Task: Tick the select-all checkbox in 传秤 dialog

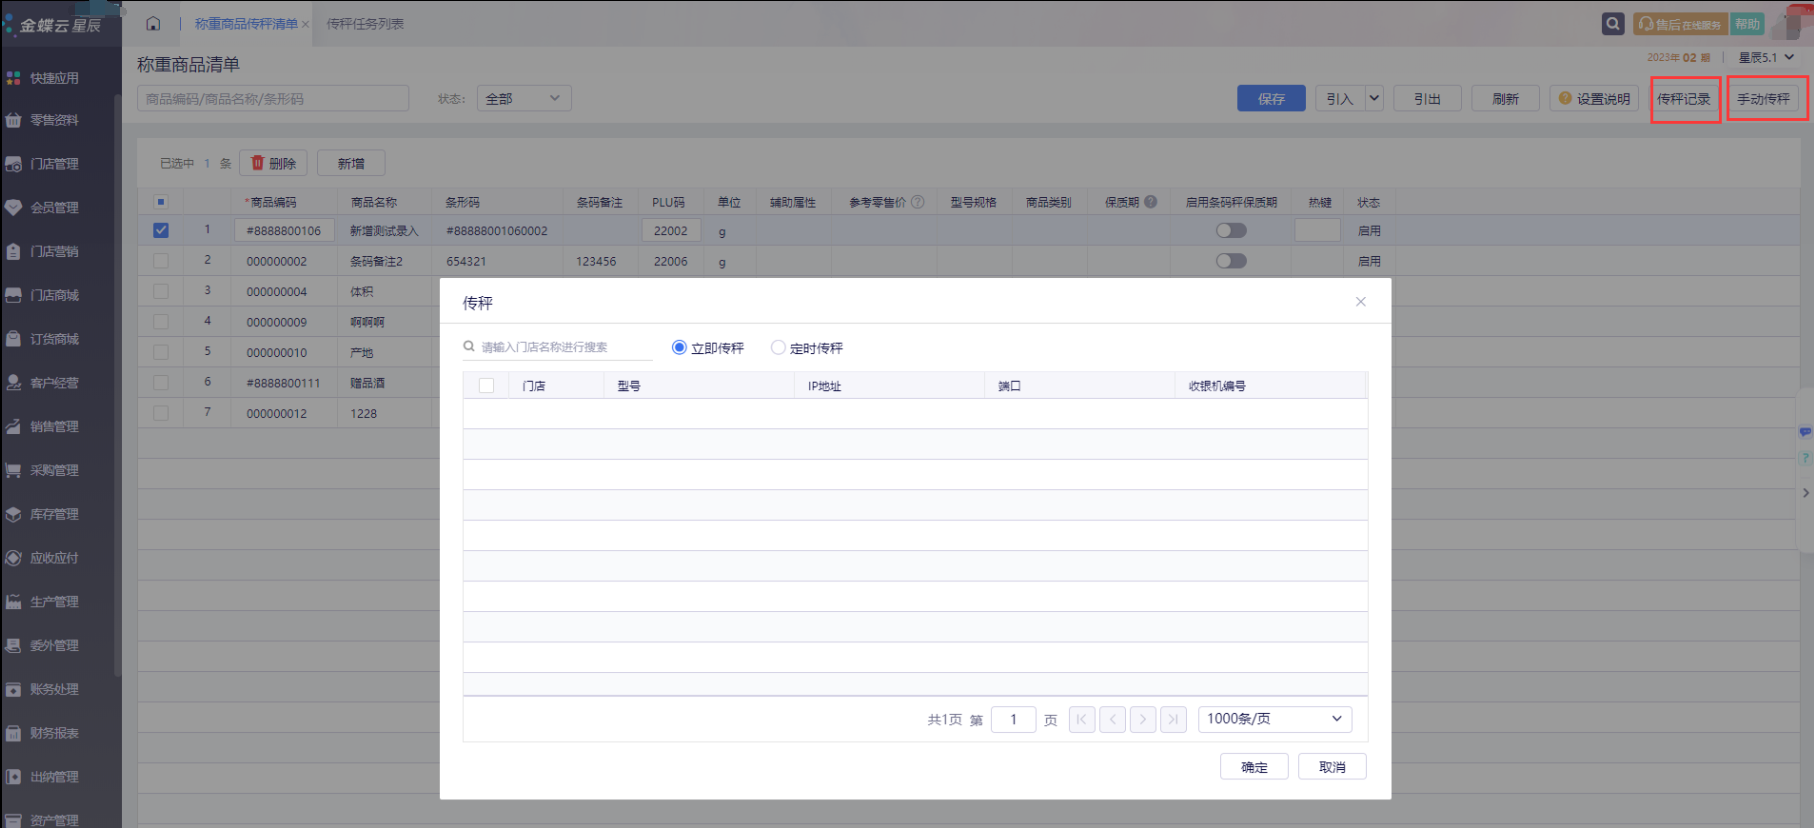Action: [486, 386]
